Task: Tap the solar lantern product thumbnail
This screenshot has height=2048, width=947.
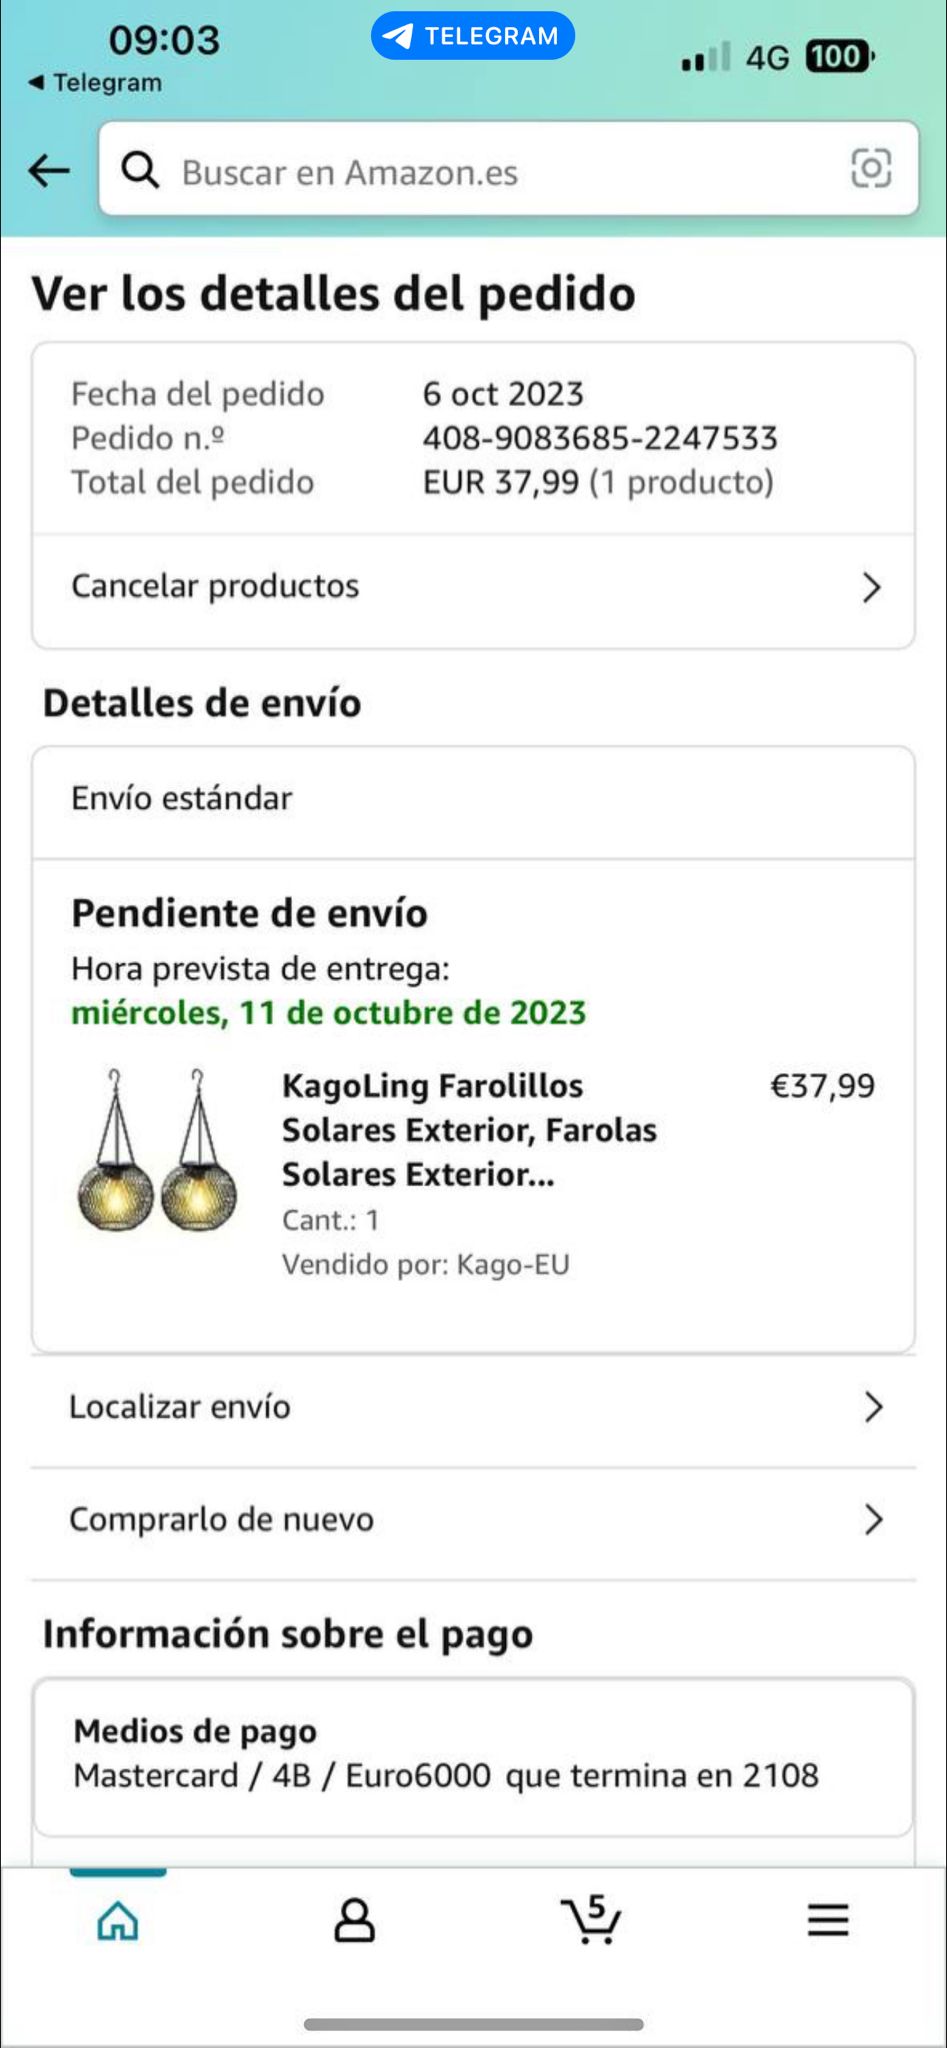Action: point(158,1150)
